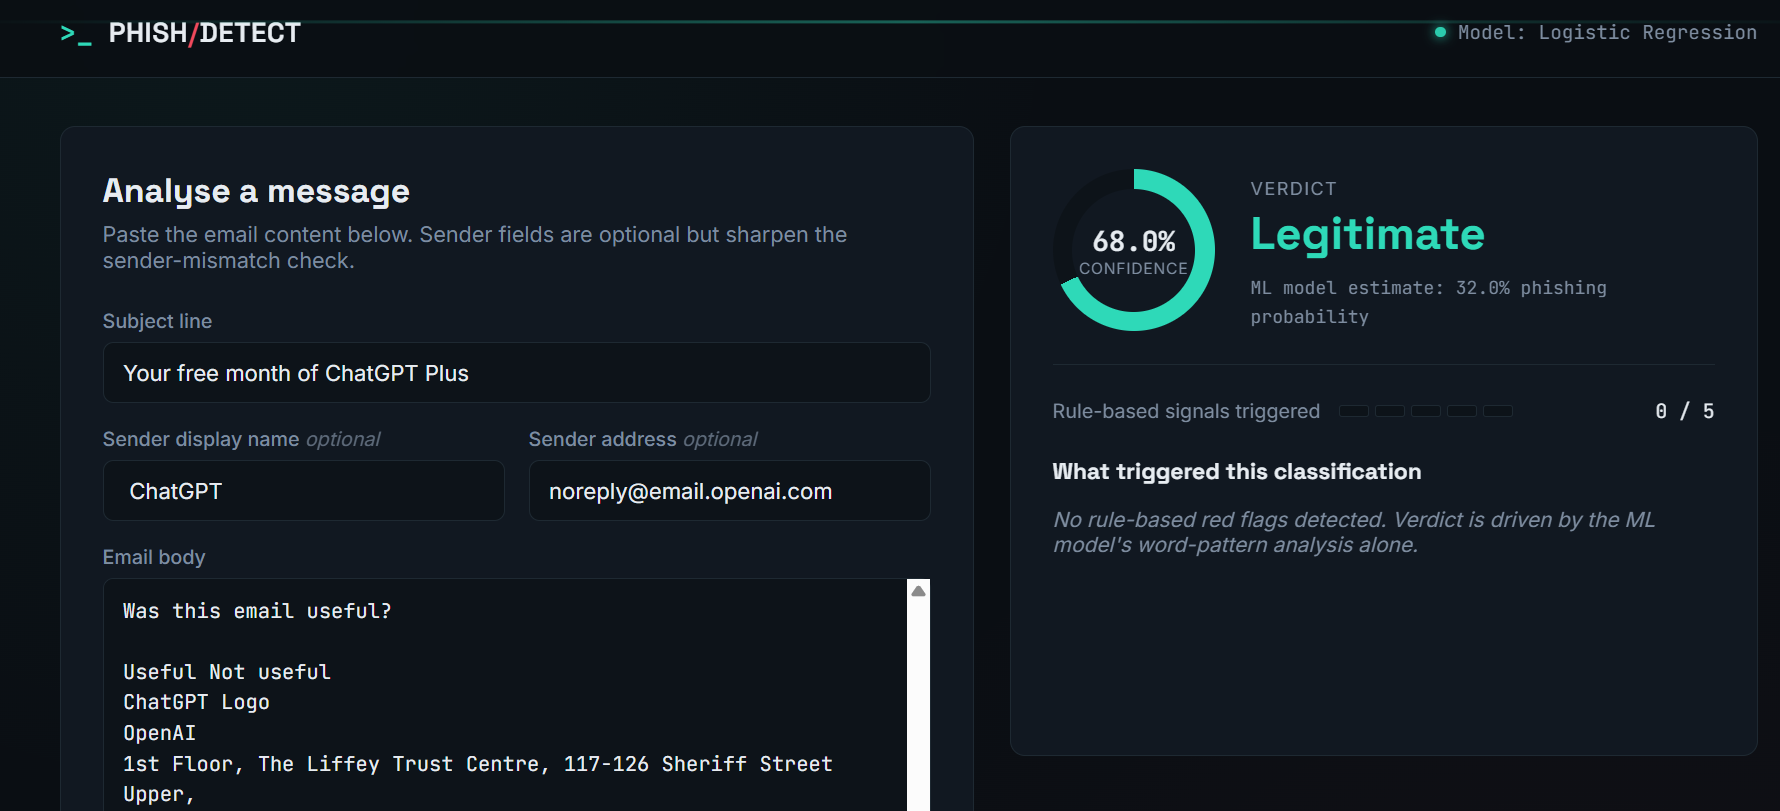
Task: Click the rule-based signals segment bar
Action: pos(1426,411)
